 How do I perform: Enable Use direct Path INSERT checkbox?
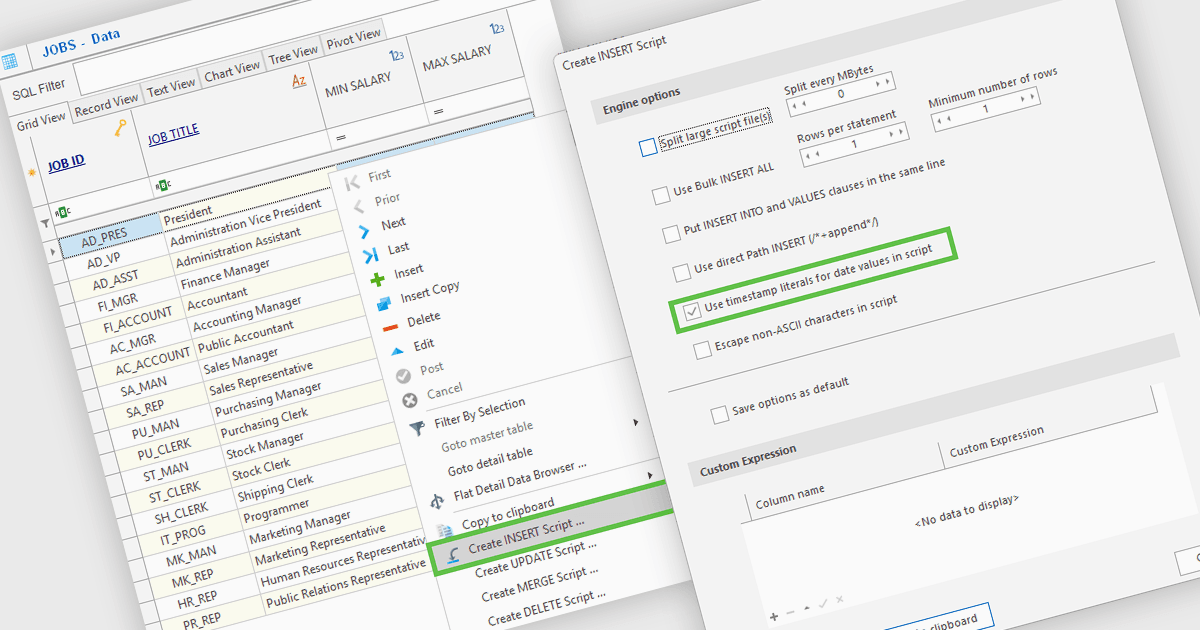tap(681, 272)
